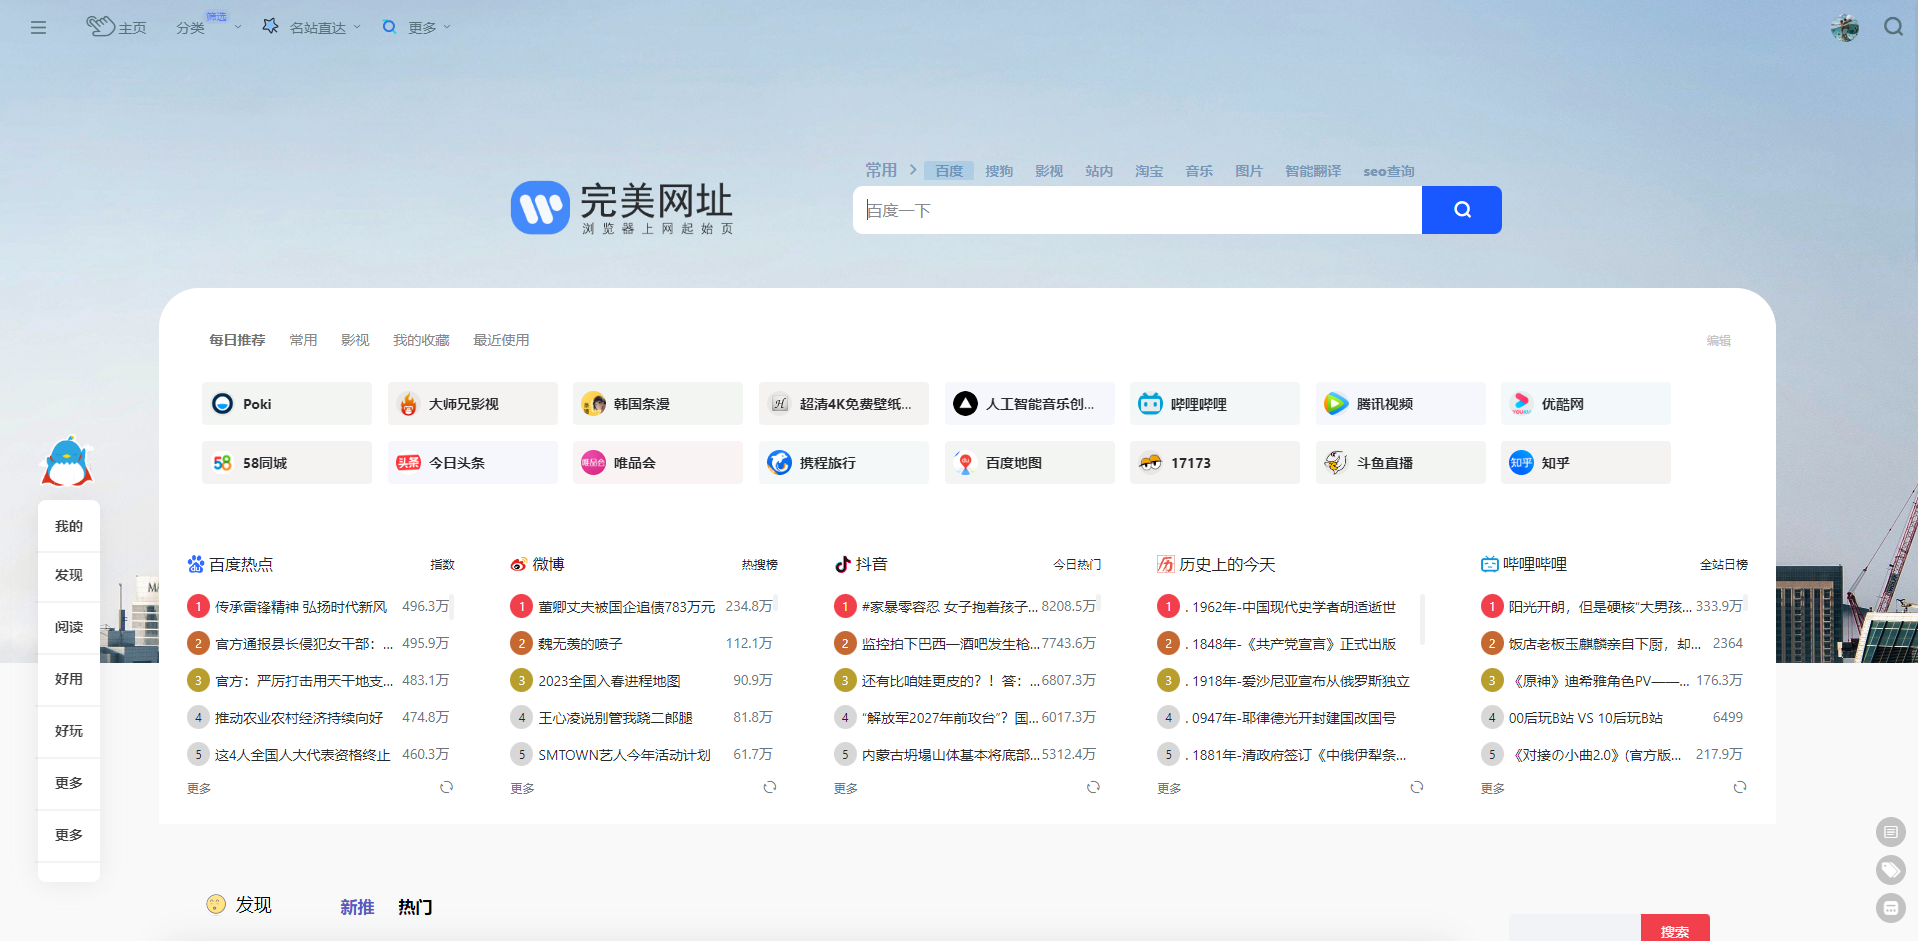Select the 淘宝 search tab
This screenshot has width=1918, height=941.
click(x=1149, y=171)
